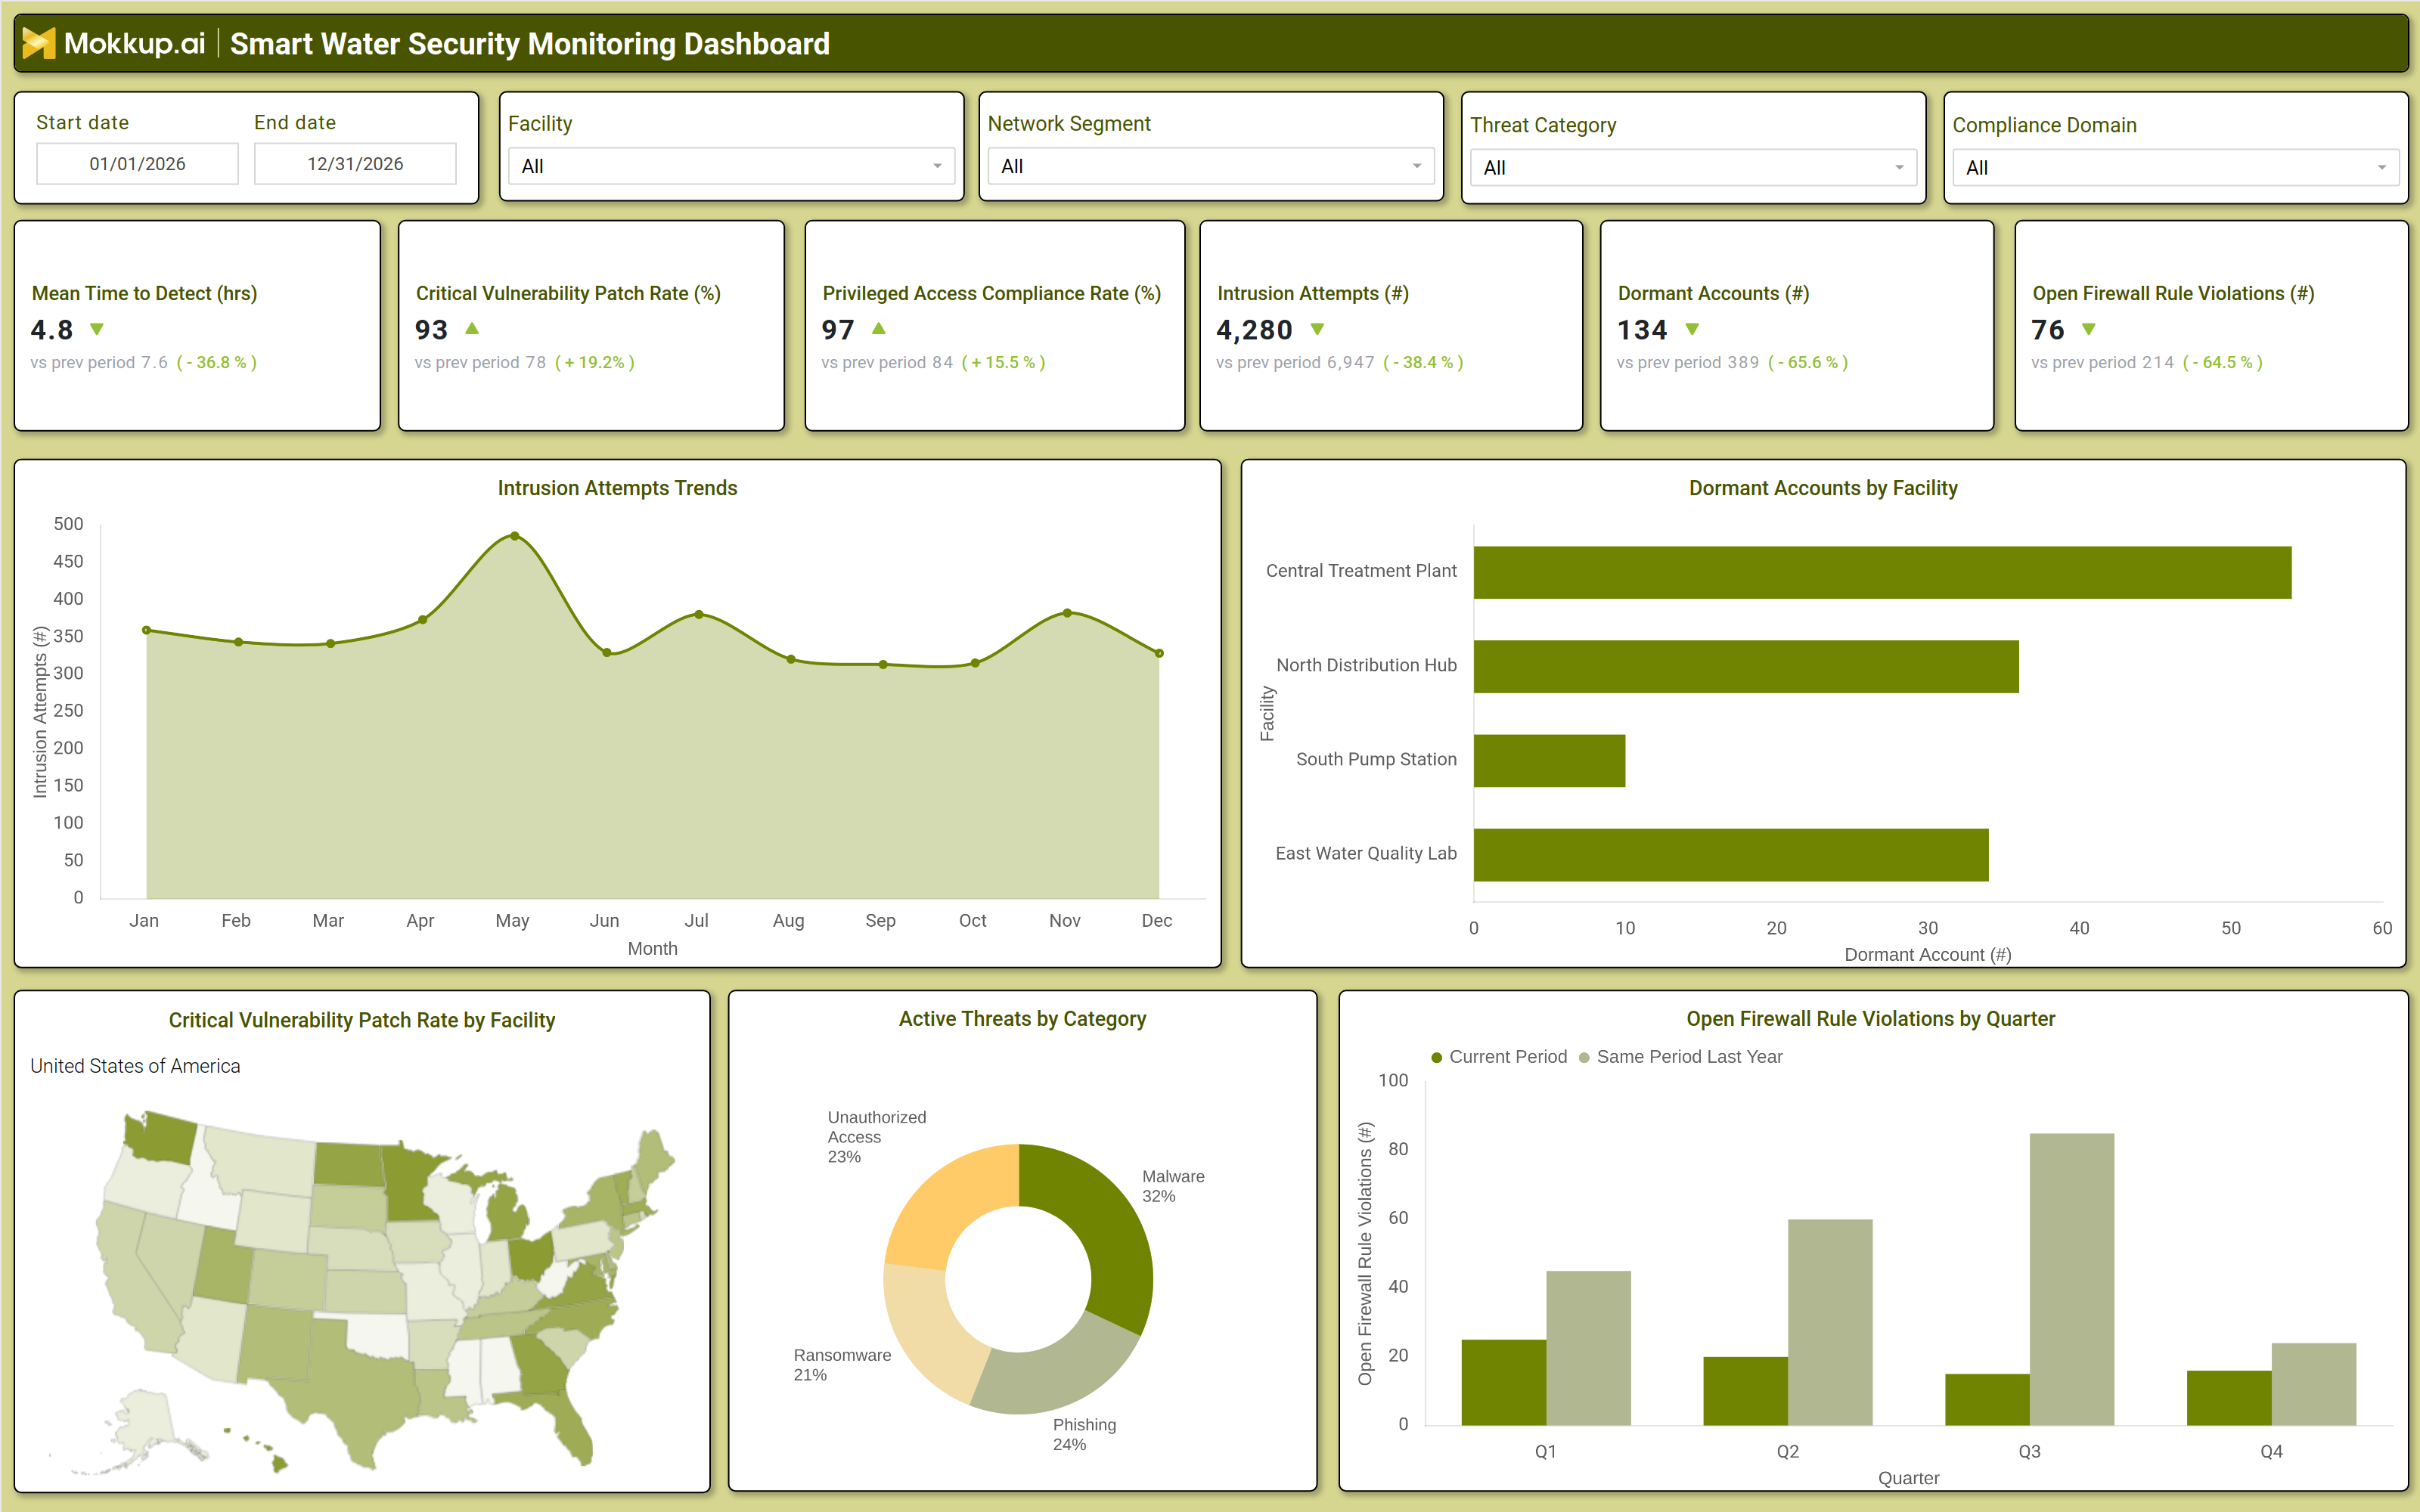Click the (-64.5%) change text
The height and width of the screenshot is (1512, 2420).
click(2222, 362)
